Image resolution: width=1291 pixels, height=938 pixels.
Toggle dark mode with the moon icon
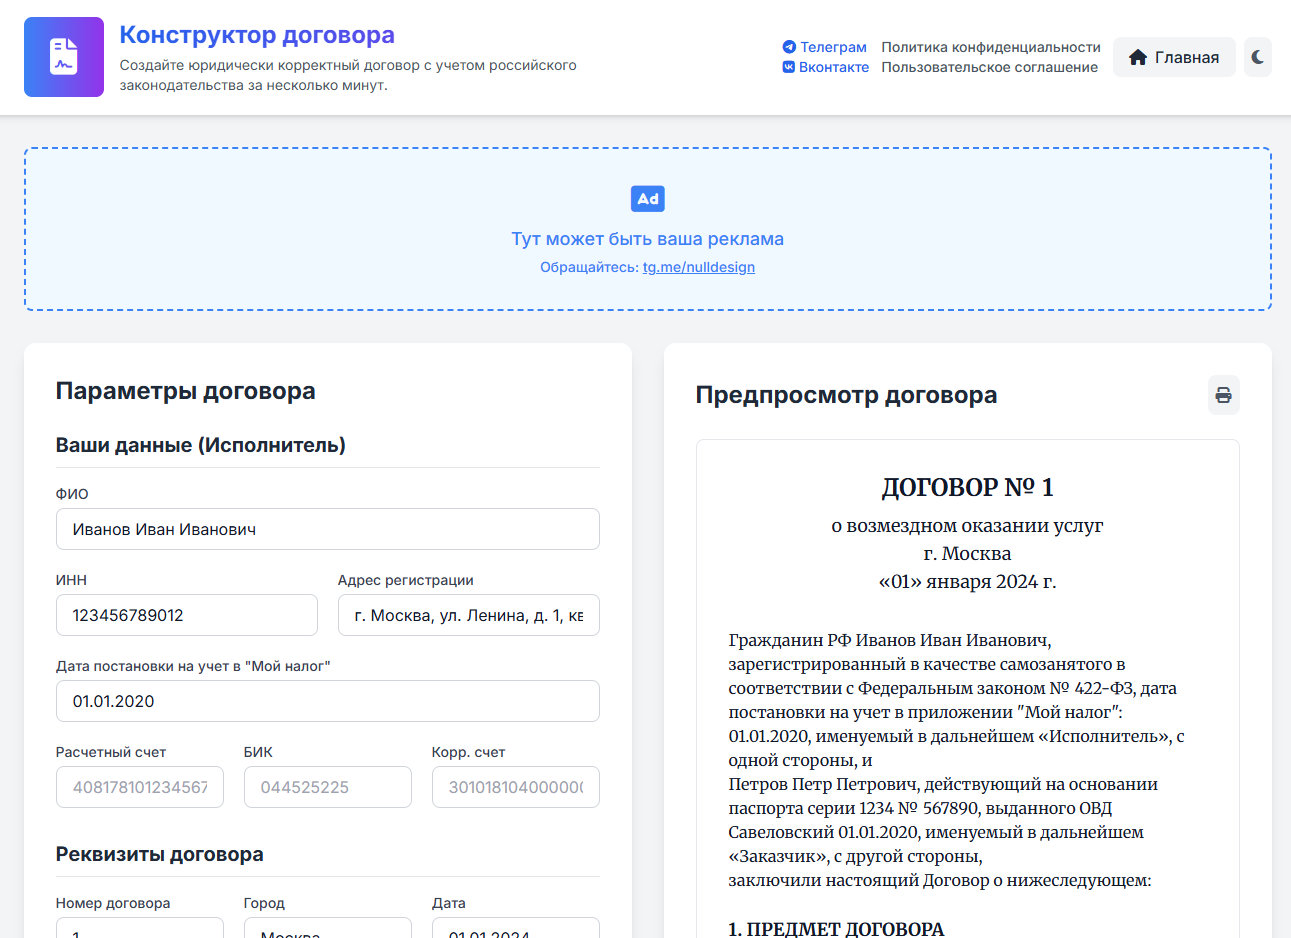point(1257,57)
